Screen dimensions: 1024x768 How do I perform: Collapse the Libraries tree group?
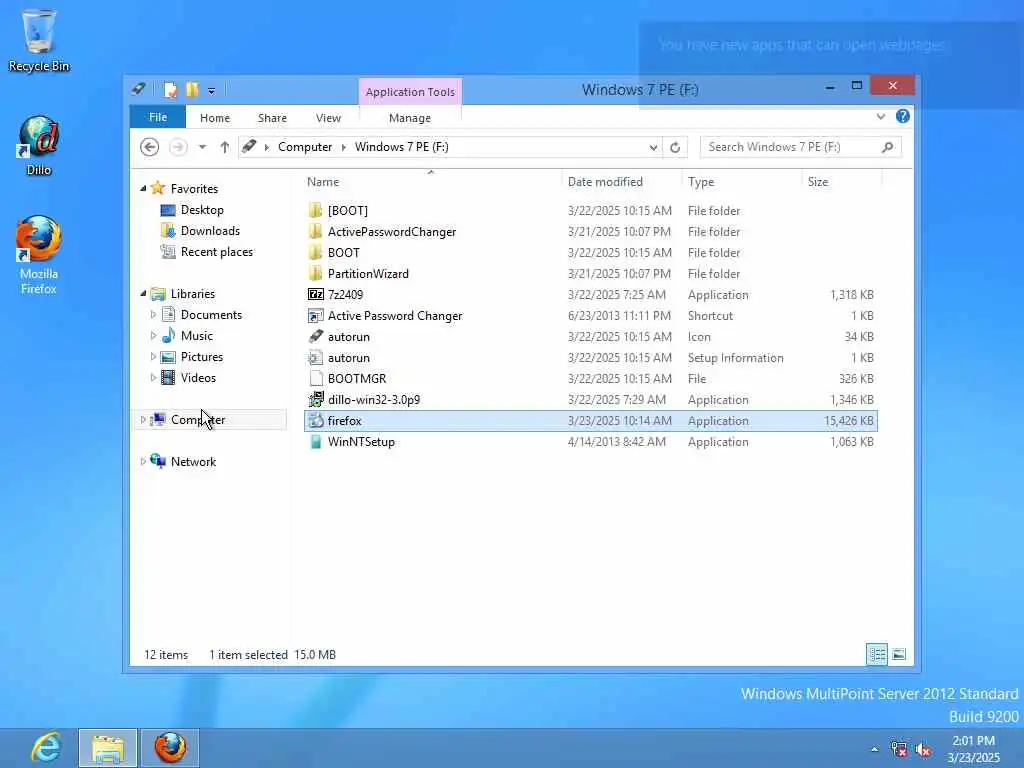[x=143, y=294]
